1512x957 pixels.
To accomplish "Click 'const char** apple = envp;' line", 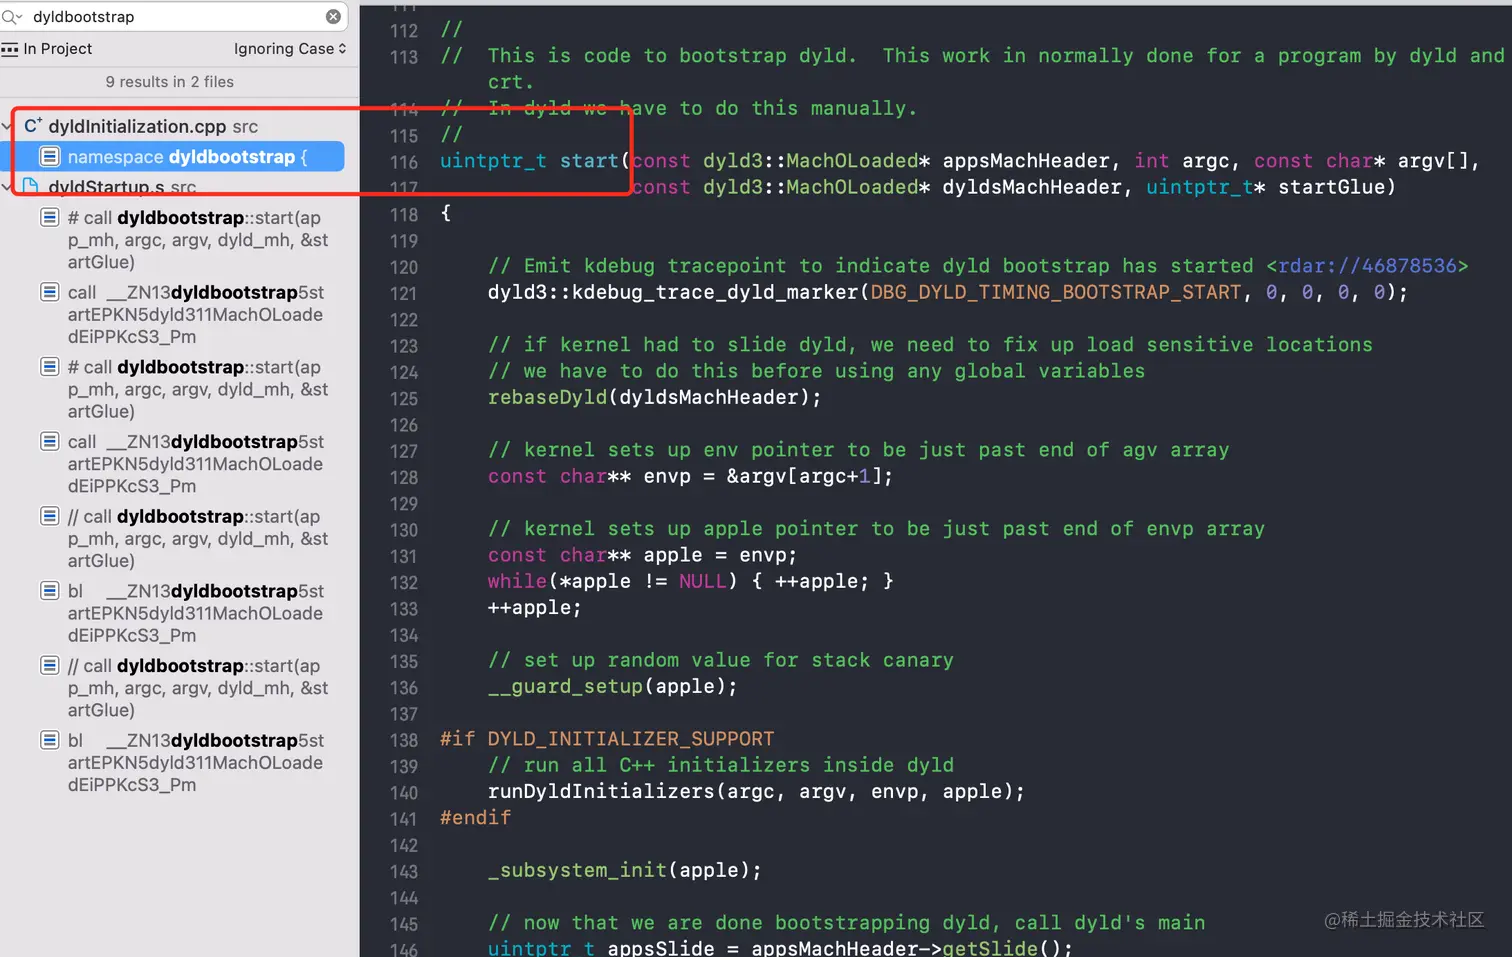I will [642, 556].
